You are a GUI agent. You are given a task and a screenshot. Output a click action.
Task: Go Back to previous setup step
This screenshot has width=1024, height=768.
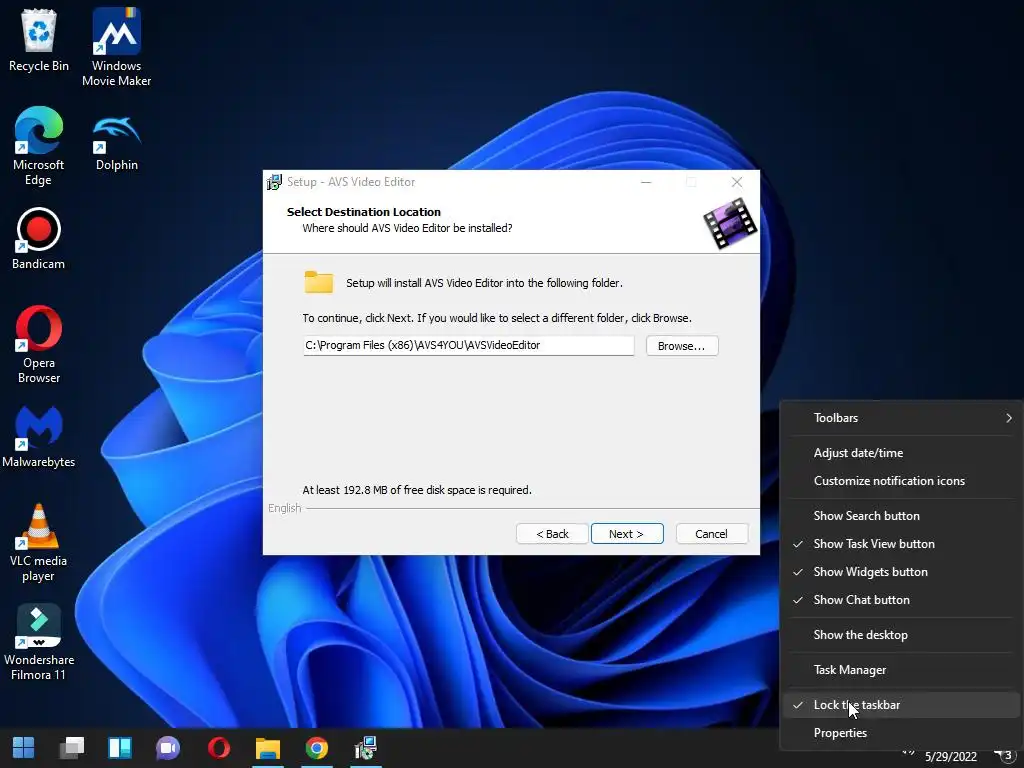coord(552,534)
